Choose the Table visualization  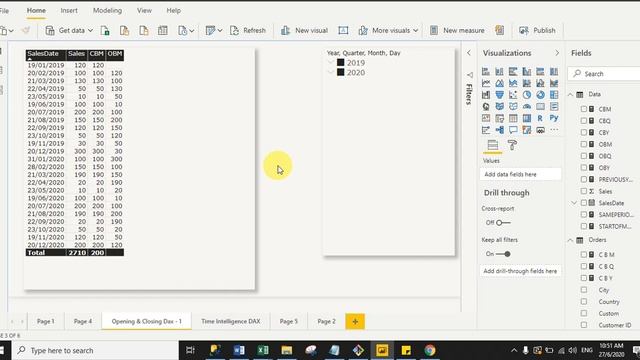(513, 118)
